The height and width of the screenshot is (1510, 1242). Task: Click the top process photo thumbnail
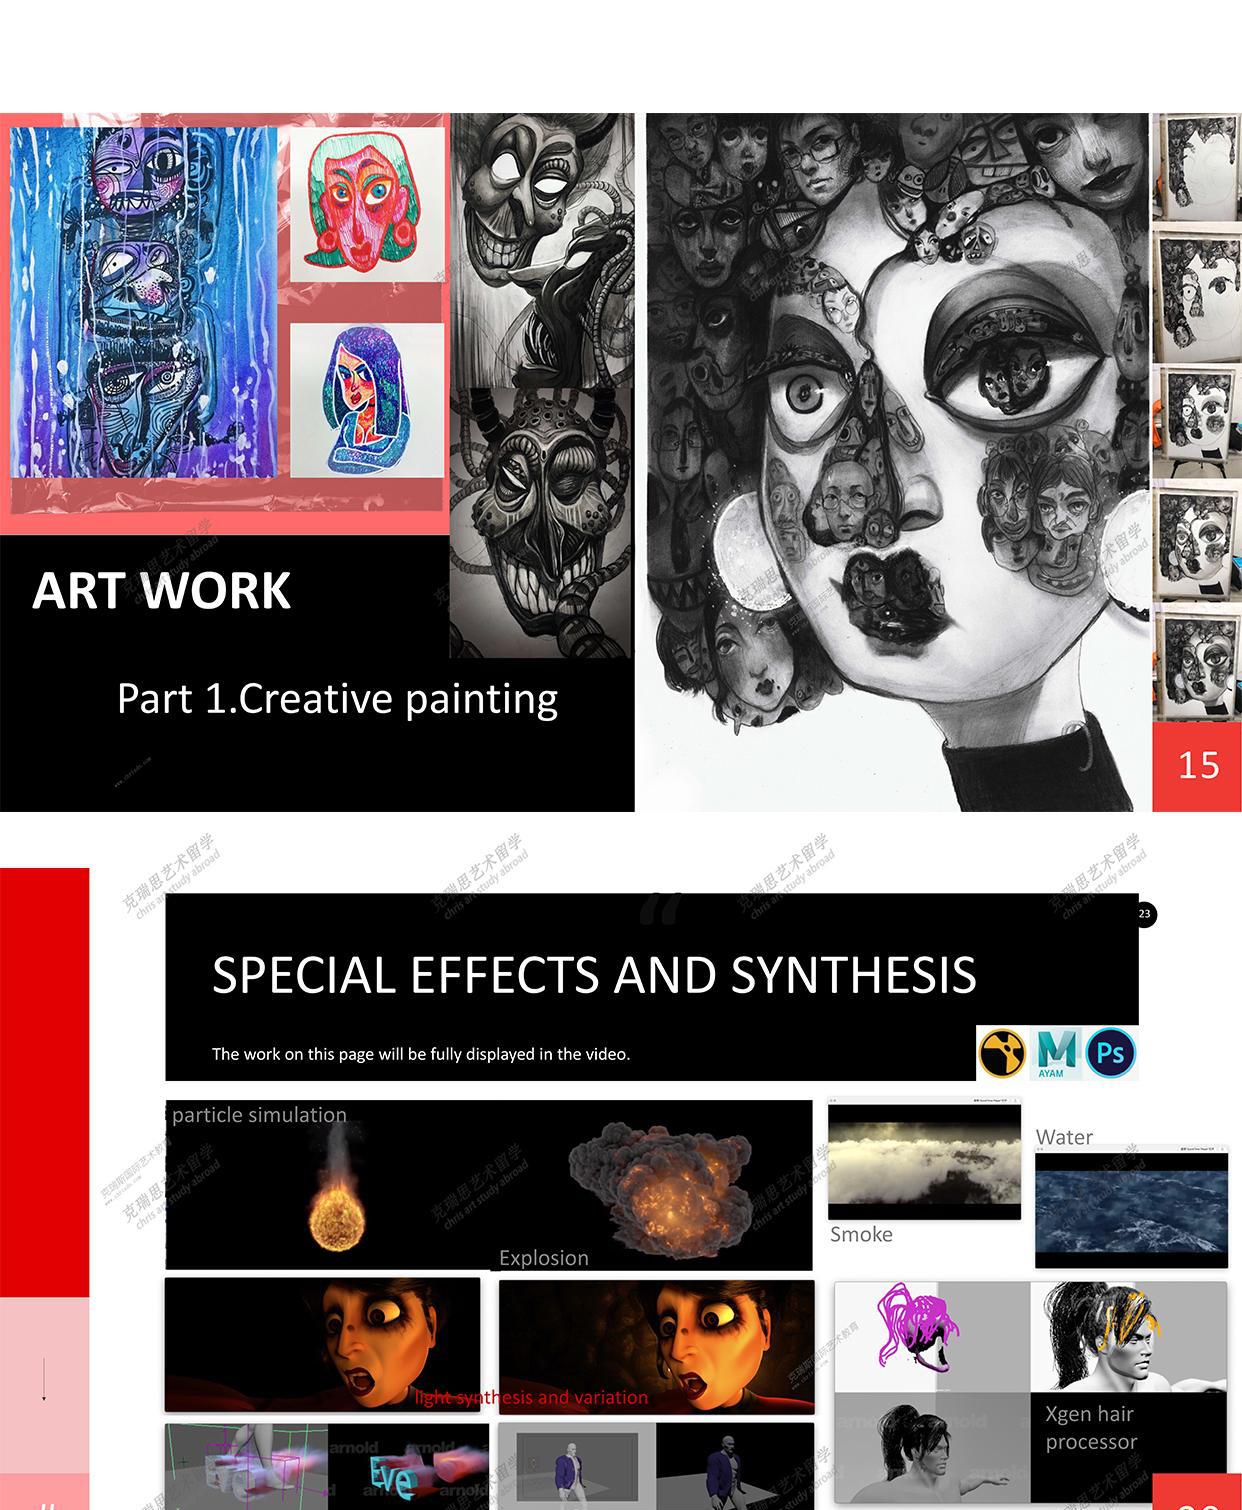tap(1197, 167)
